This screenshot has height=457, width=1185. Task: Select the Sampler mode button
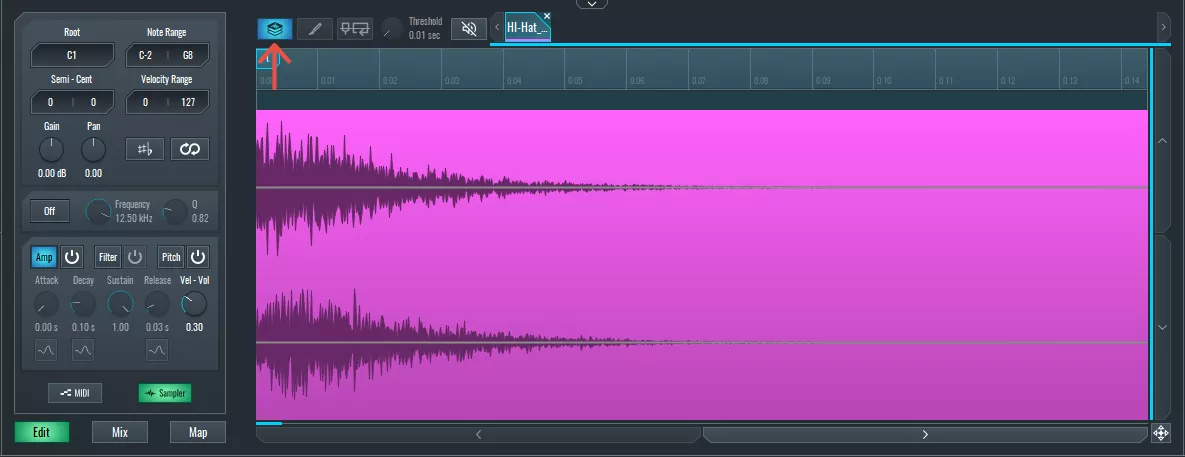165,393
